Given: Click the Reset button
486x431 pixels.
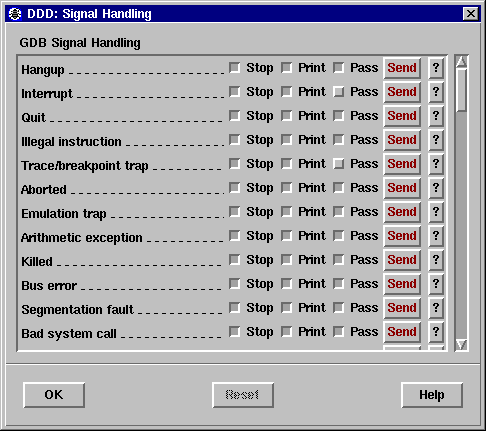Looking at the screenshot, I should [243, 395].
